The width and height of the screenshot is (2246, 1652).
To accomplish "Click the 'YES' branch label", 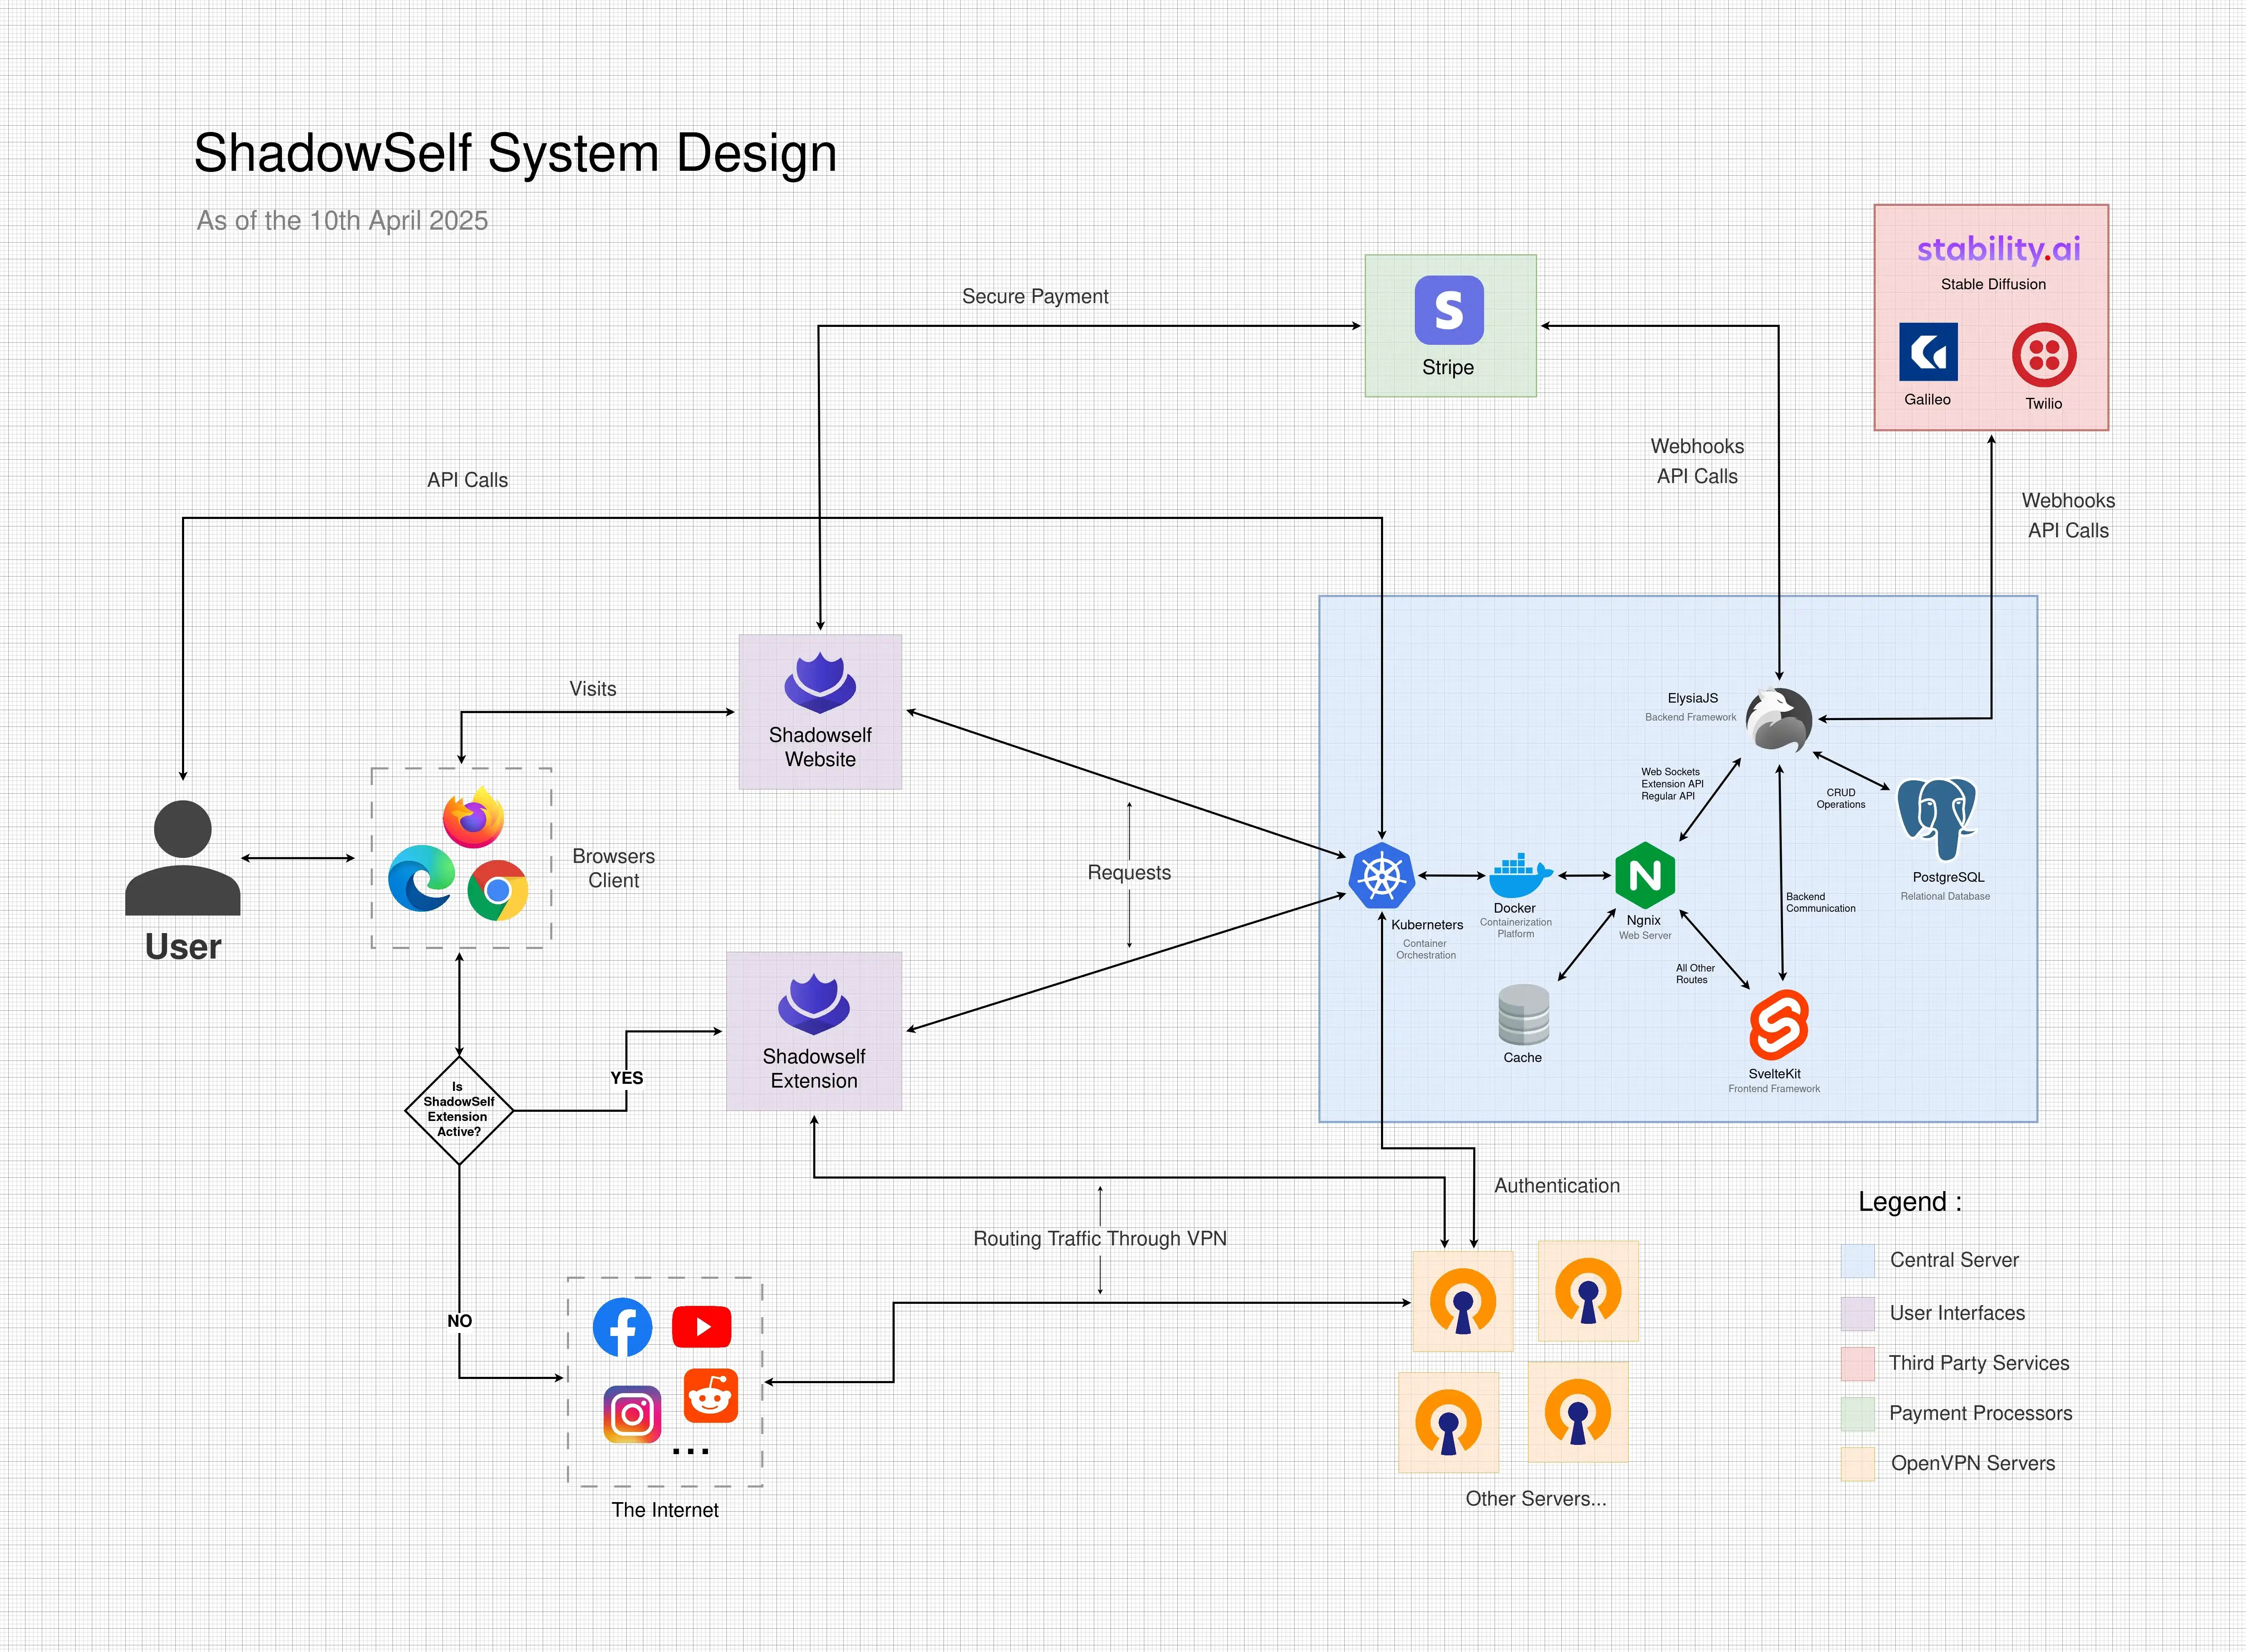I will pyautogui.click(x=627, y=1078).
